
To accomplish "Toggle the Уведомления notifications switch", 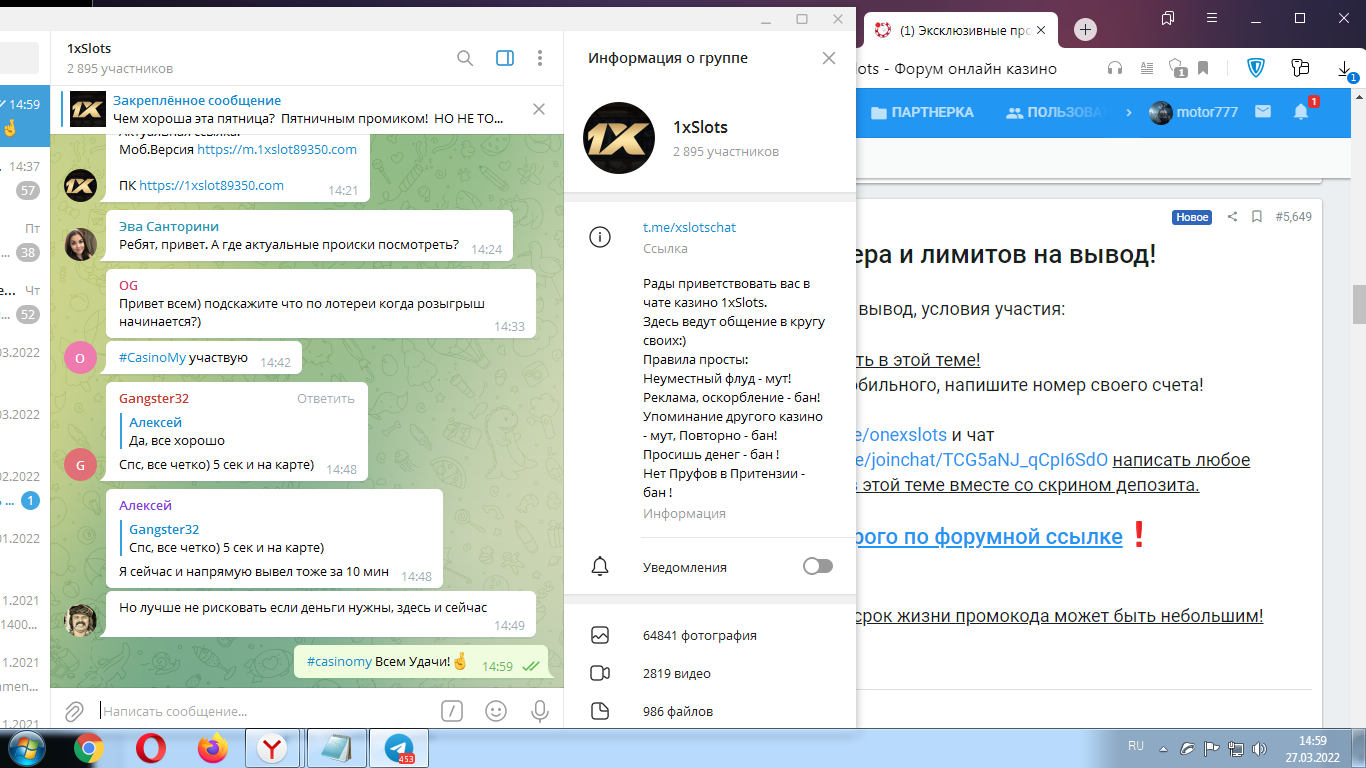I will pyautogui.click(x=817, y=567).
